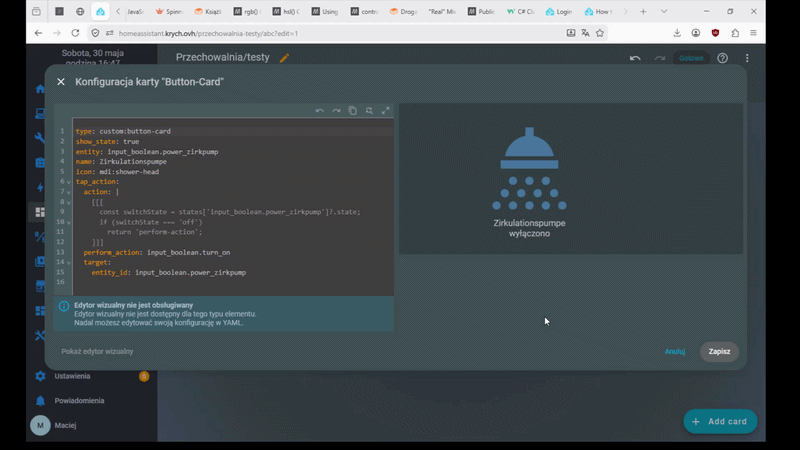This screenshot has height=450, width=800.
Task: Switch to the "Real" Mi browser tab
Action: pyautogui.click(x=442, y=11)
